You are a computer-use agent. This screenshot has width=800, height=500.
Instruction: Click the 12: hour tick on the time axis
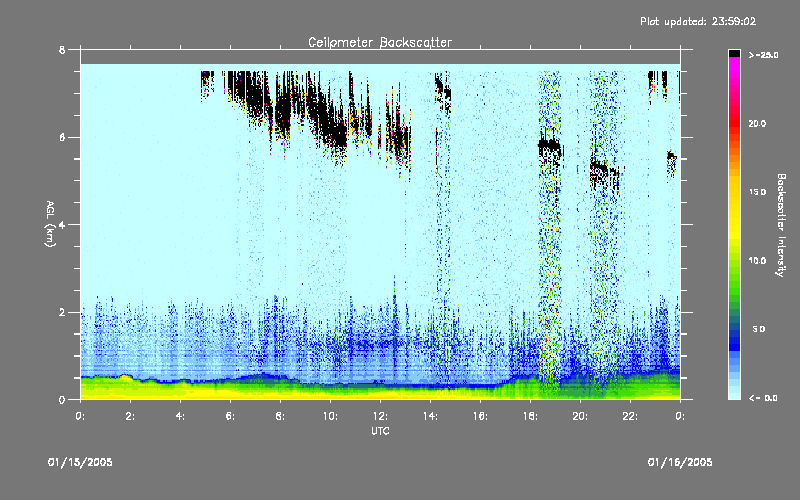[380, 416]
